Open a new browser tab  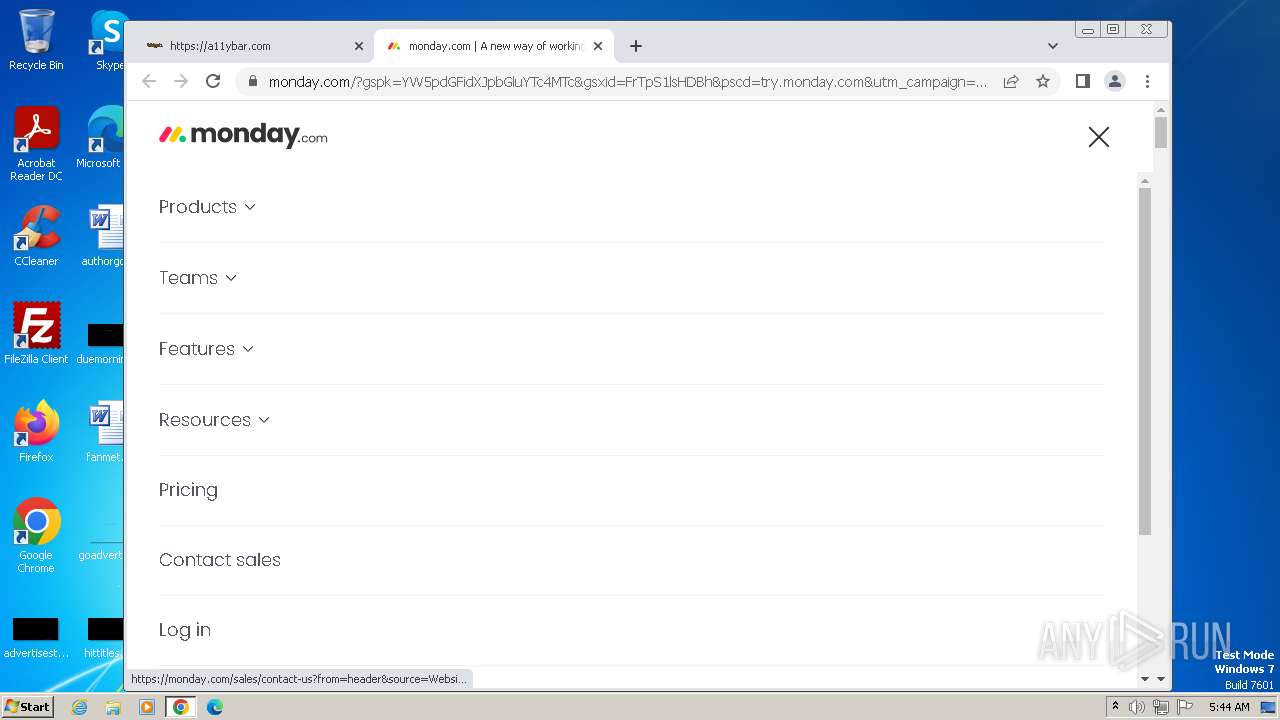click(x=636, y=46)
